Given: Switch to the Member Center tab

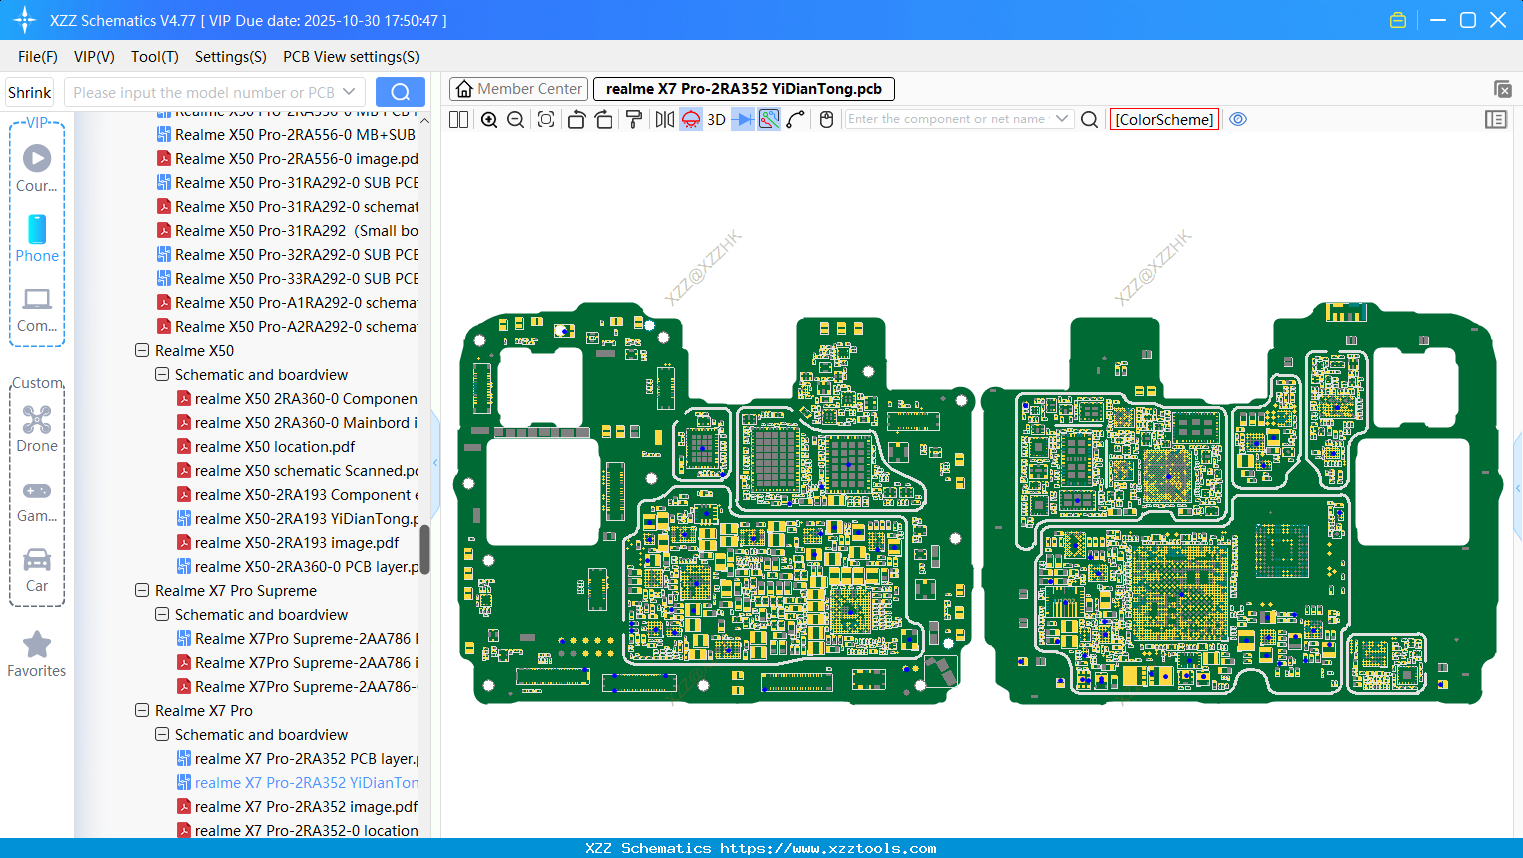Looking at the screenshot, I should tap(519, 89).
